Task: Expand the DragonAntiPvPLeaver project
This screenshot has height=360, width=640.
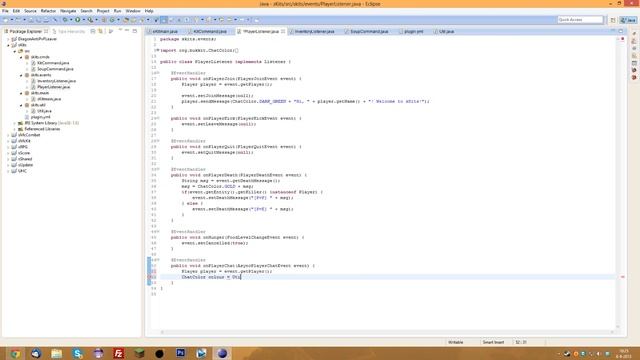Action: [x=8, y=39]
